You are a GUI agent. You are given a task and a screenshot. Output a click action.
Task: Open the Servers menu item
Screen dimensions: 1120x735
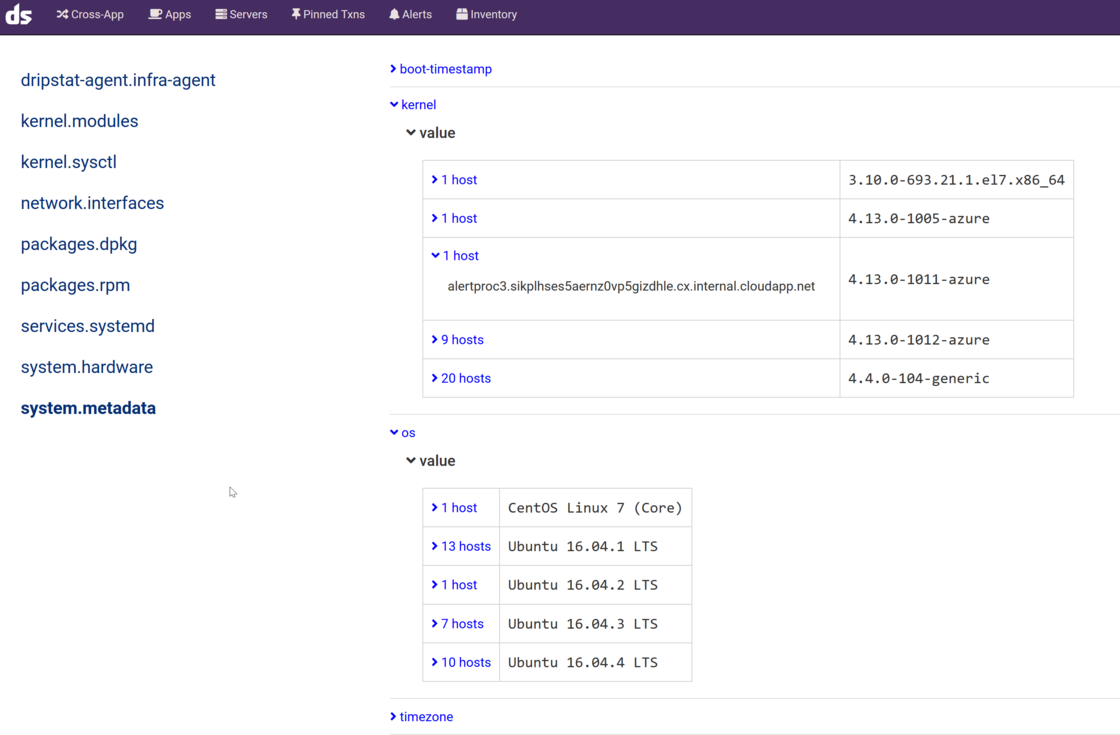point(248,14)
